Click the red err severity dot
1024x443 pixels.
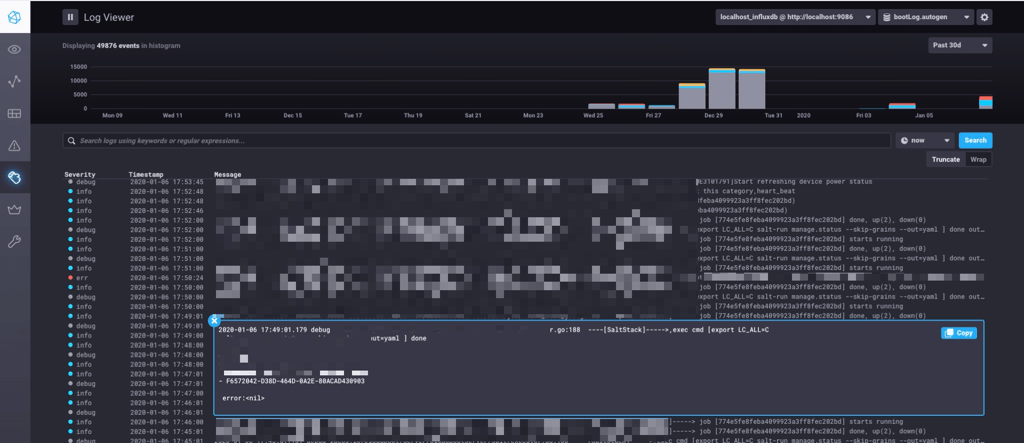(70, 278)
